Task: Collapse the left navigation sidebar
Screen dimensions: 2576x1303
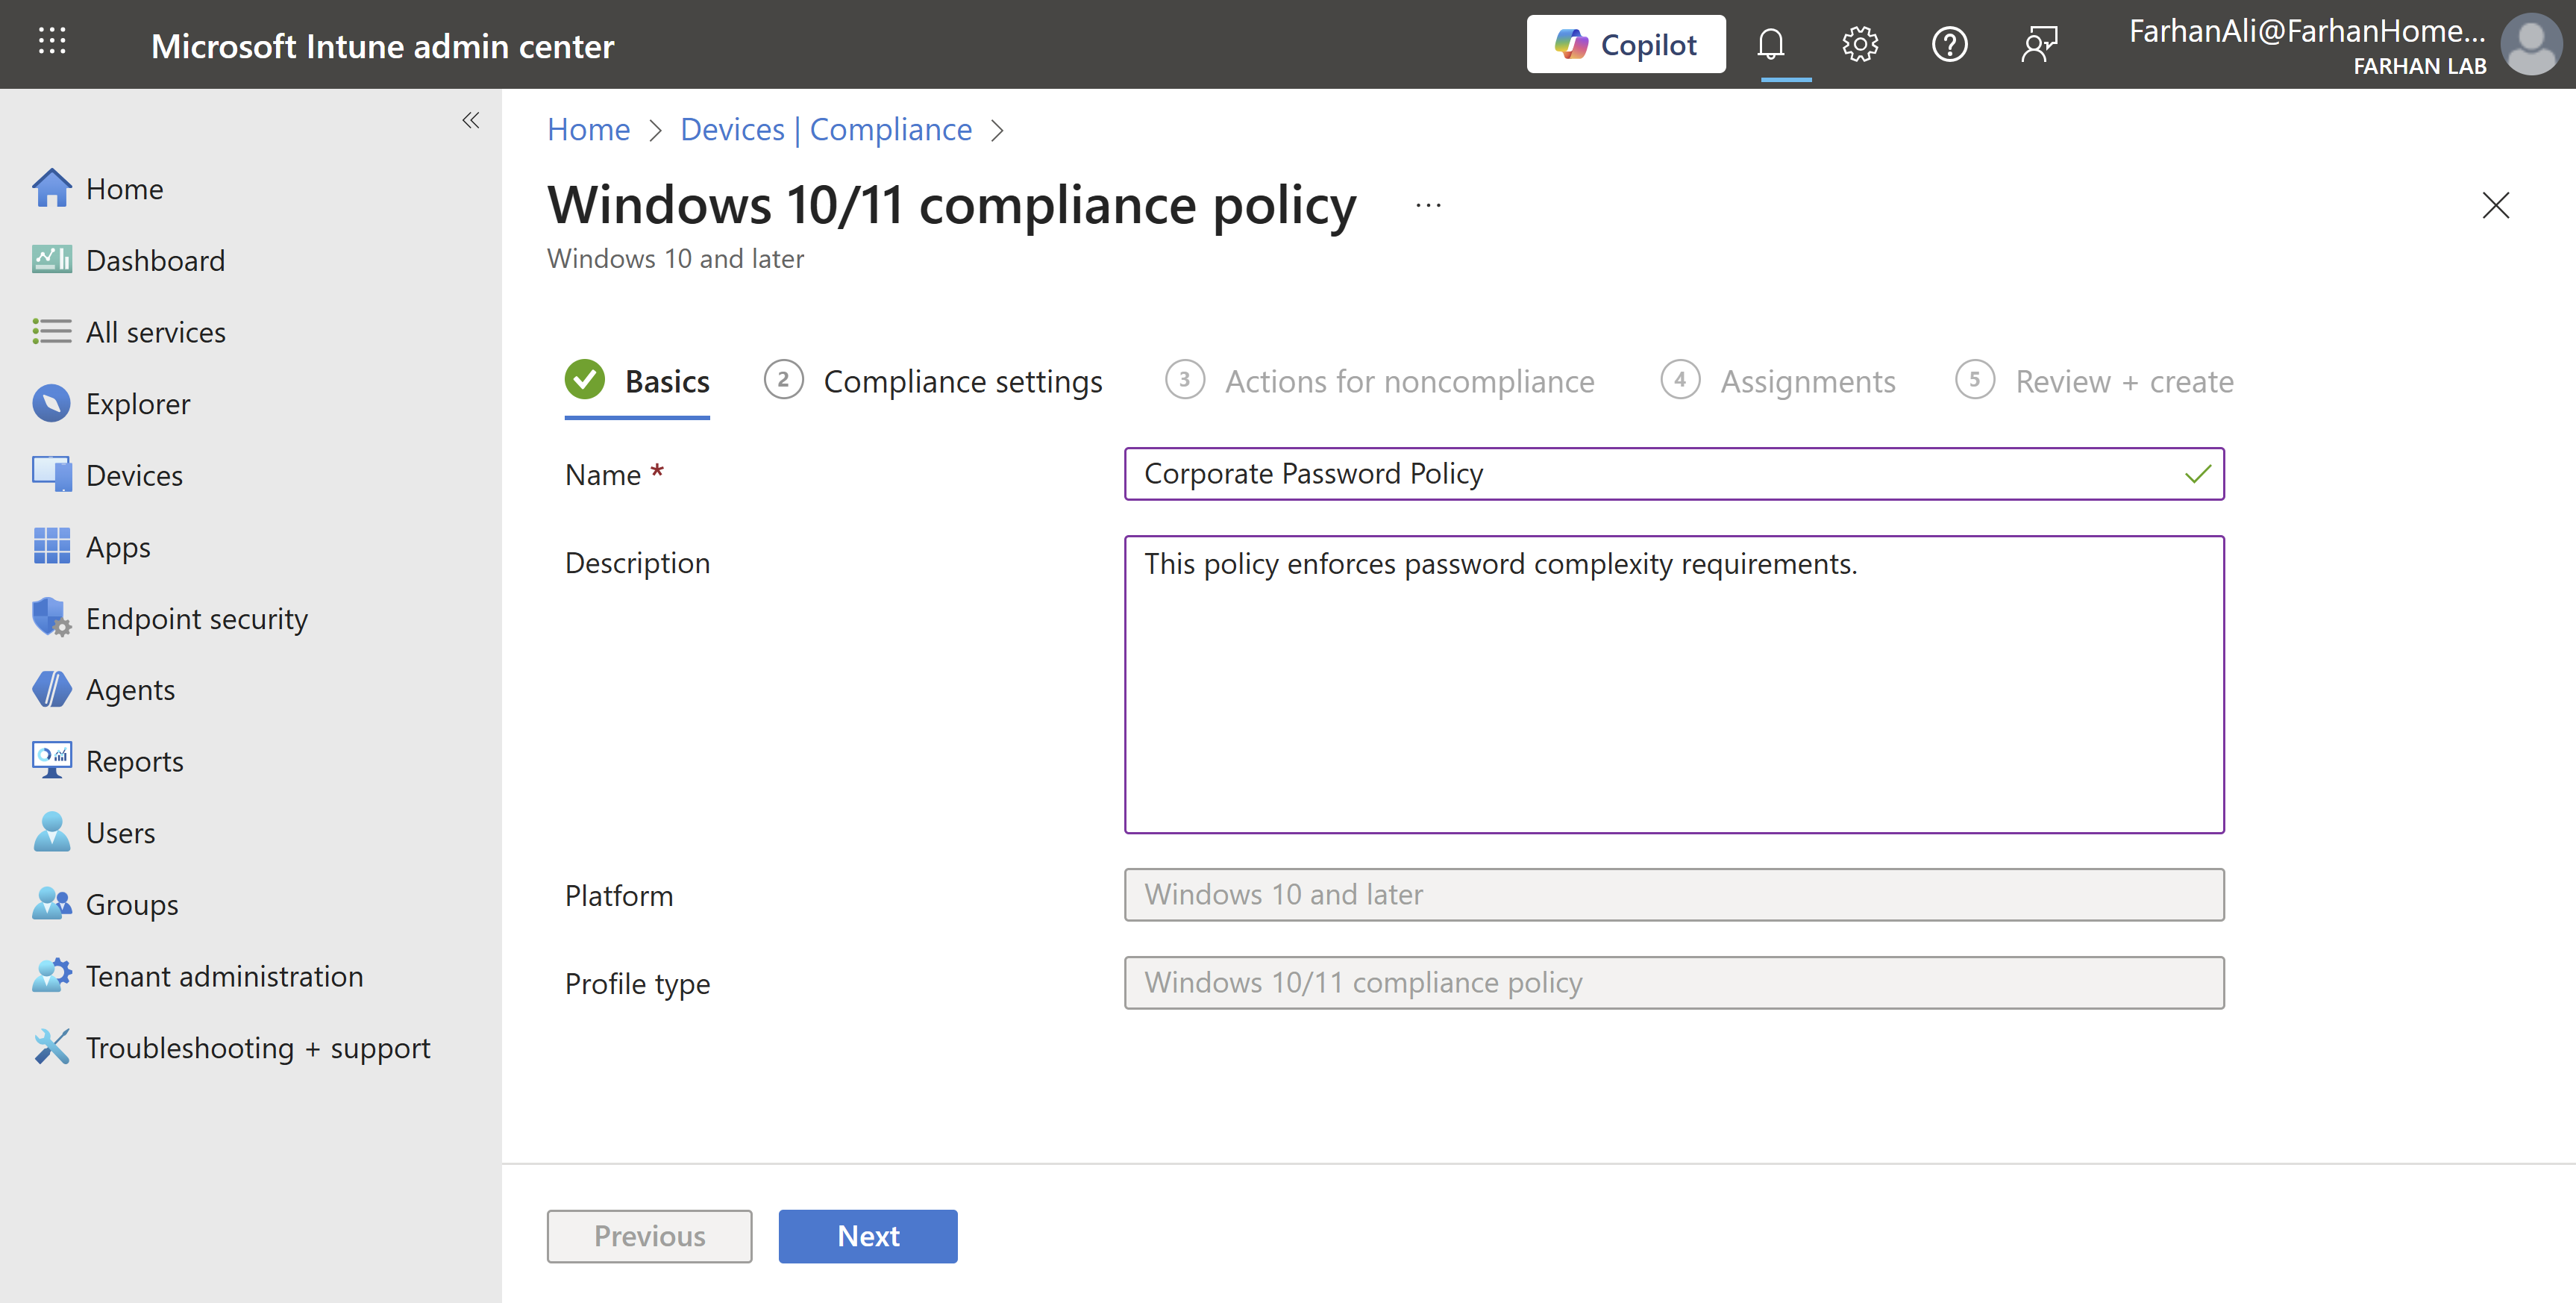Action: [x=470, y=121]
